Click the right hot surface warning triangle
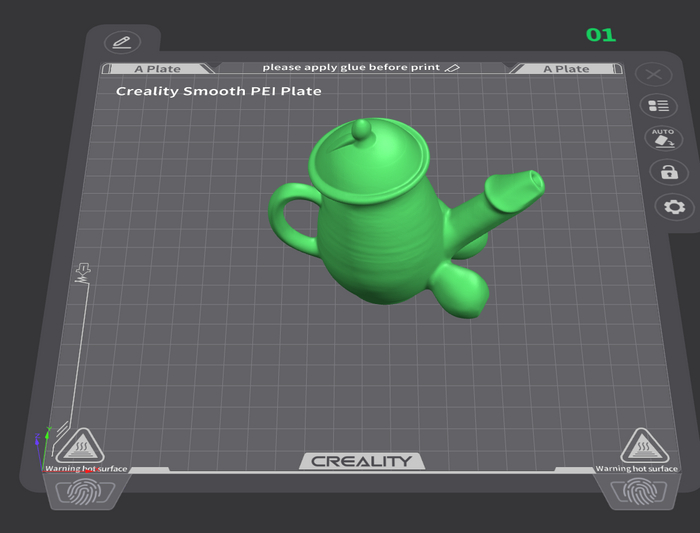This screenshot has width=700, height=533. point(638,445)
